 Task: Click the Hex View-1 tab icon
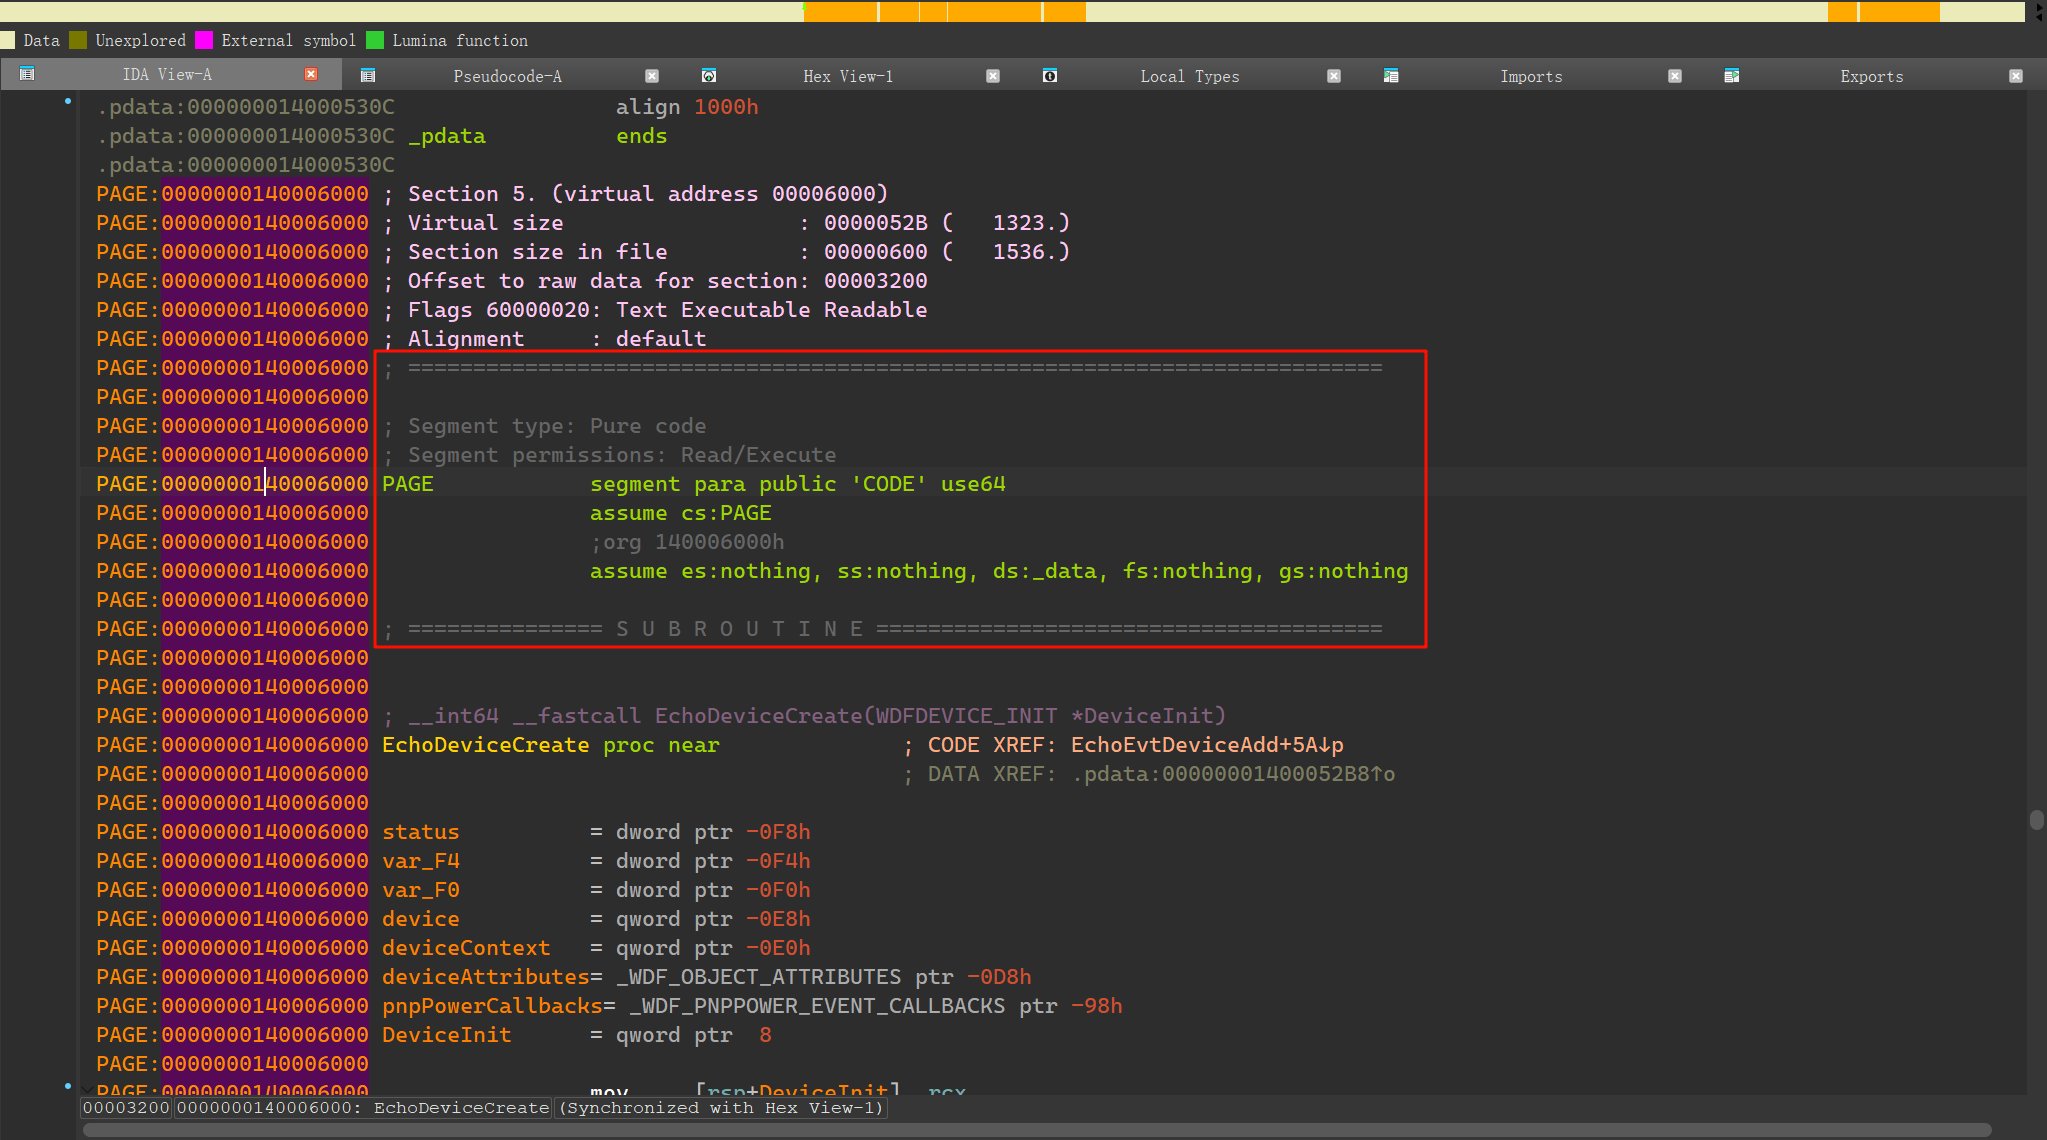click(709, 76)
